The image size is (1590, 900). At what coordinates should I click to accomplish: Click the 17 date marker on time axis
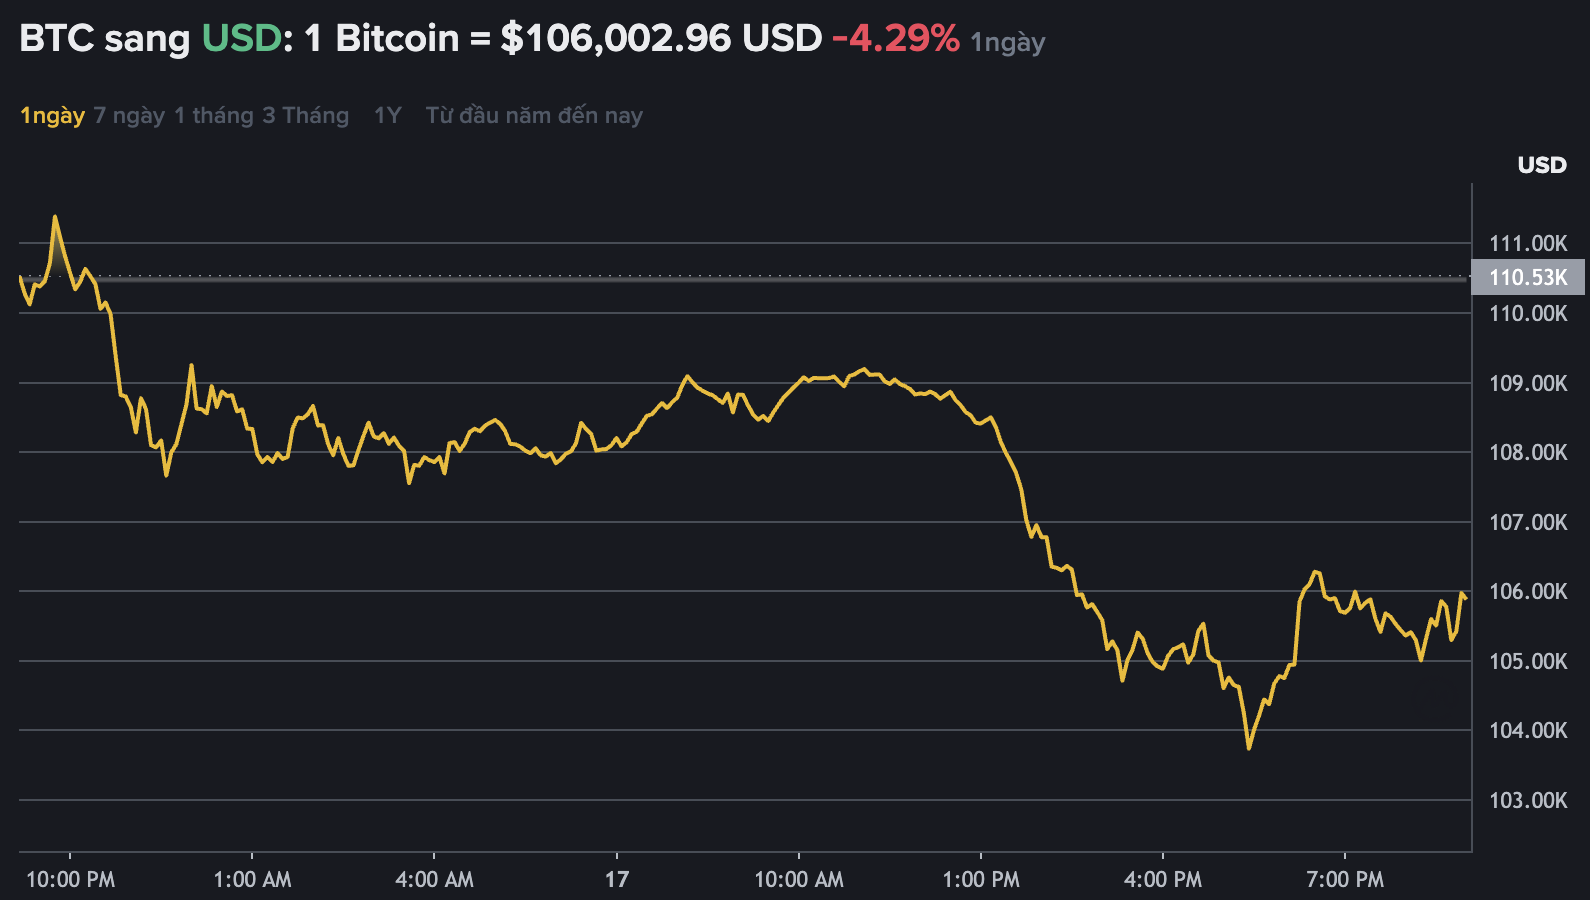[617, 880]
